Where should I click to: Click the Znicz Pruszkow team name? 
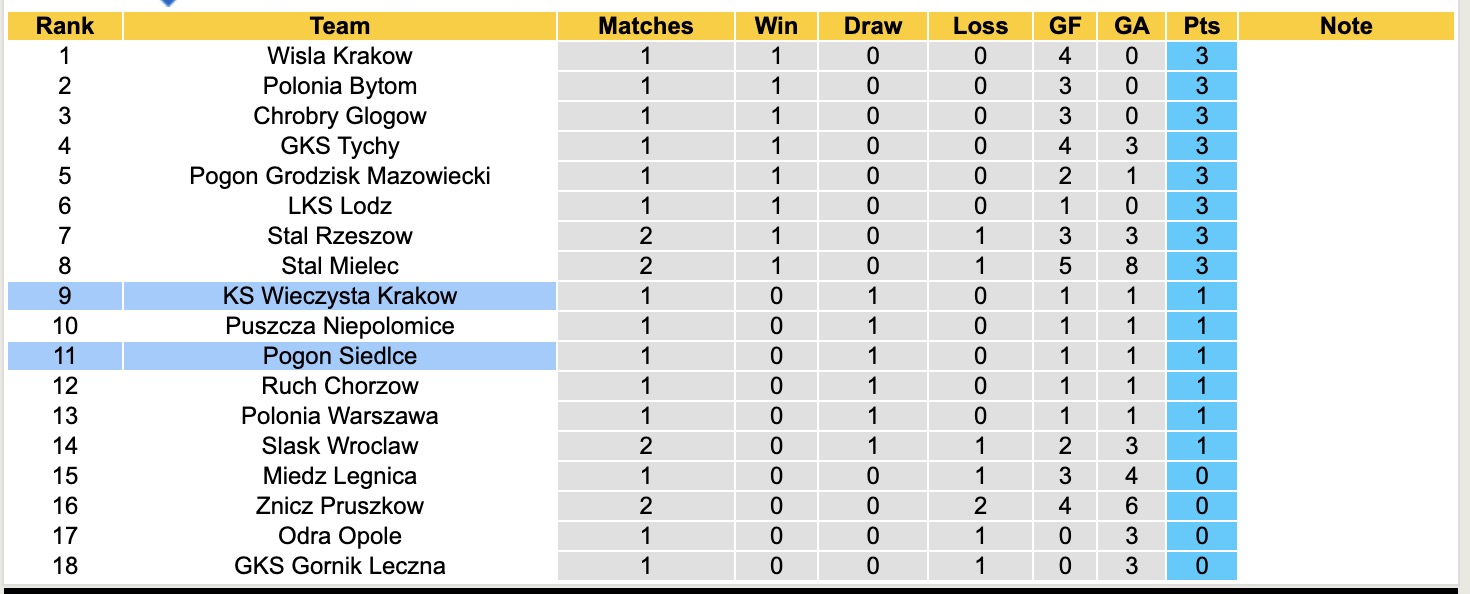[340, 506]
